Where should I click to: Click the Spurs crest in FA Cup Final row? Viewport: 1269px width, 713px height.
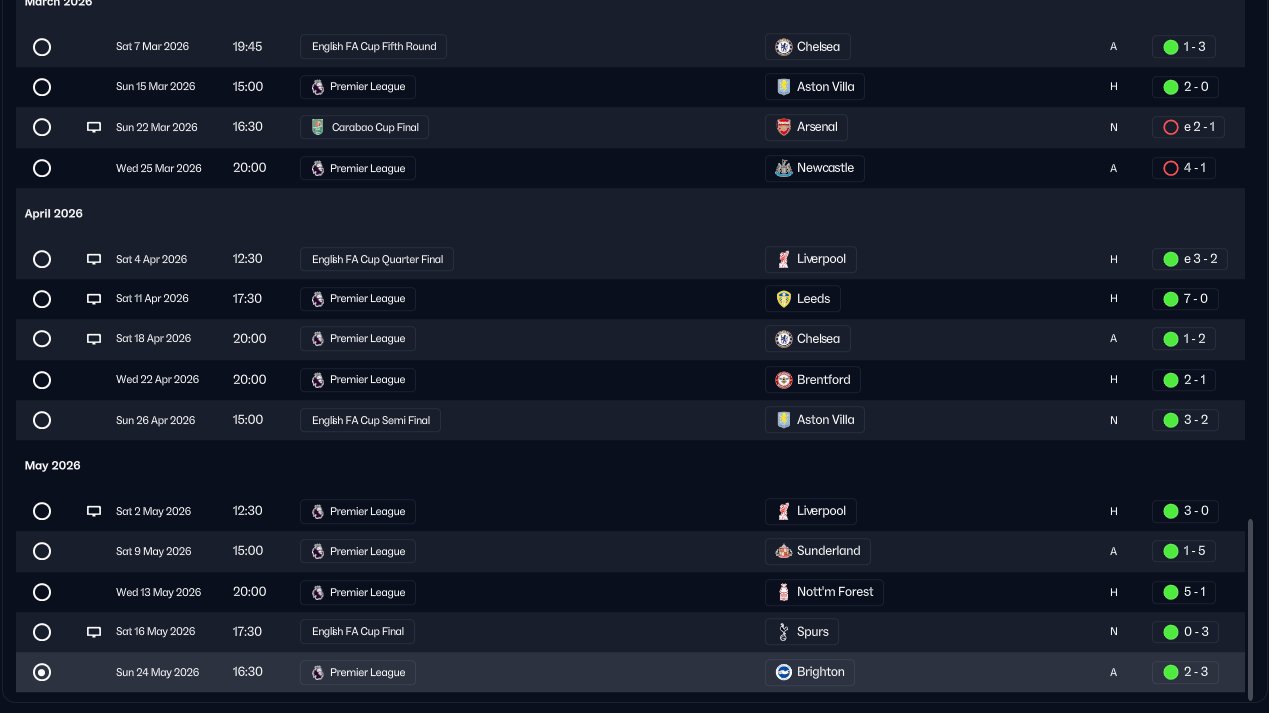[x=784, y=632]
